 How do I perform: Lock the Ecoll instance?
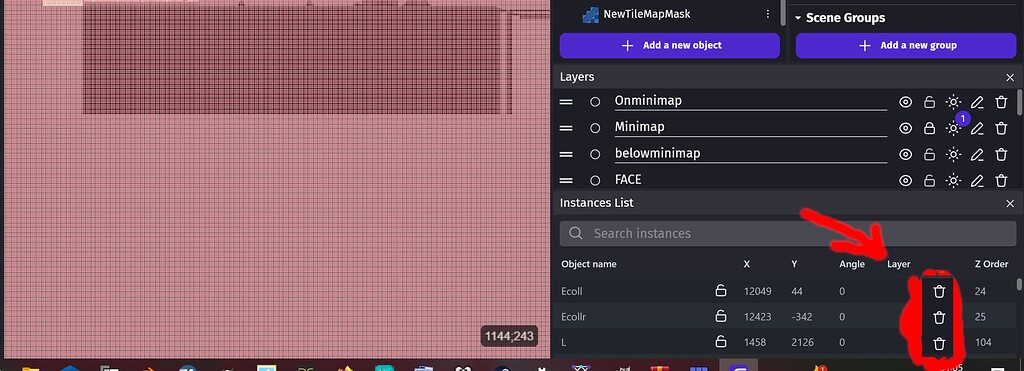tap(720, 291)
